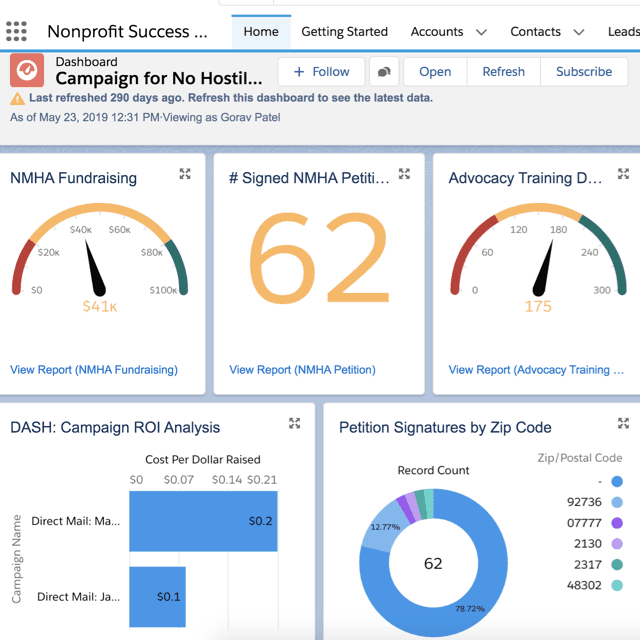The image size is (640, 640).
Task: Follow this dashboard
Action: 322,72
